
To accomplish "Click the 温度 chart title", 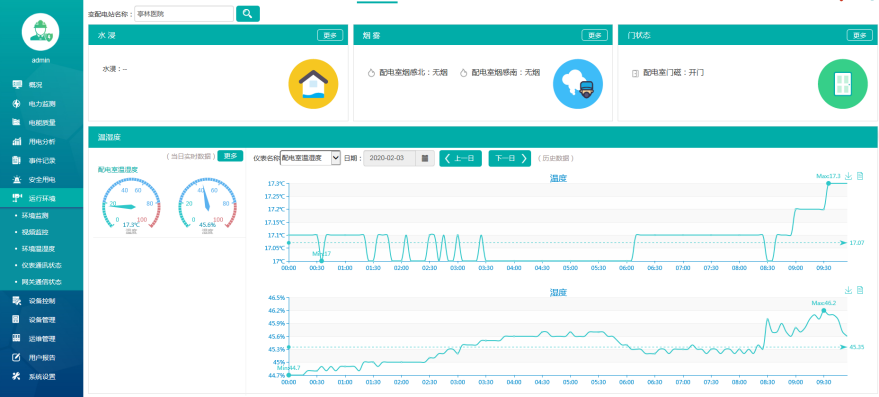I will point(558,179).
